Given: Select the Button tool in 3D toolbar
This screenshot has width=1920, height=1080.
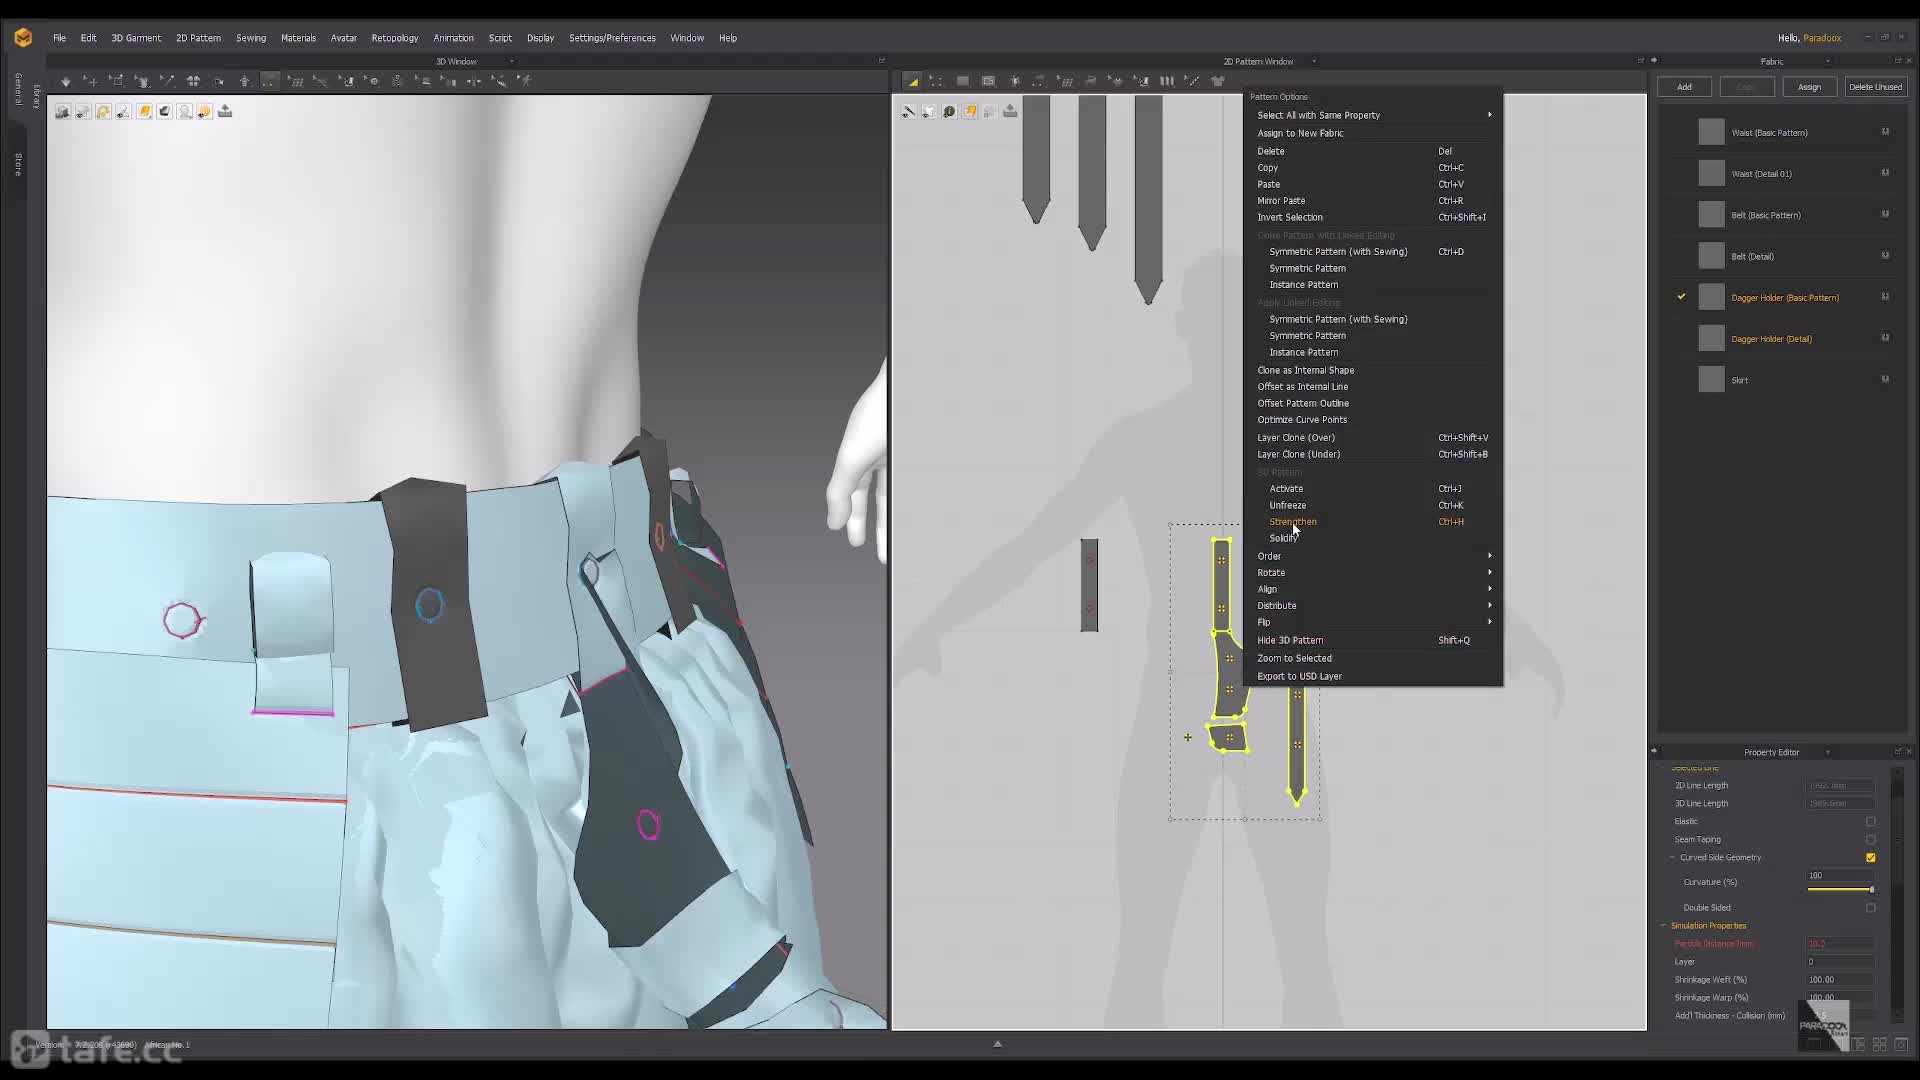Looking at the screenshot, I should point(372,81).
